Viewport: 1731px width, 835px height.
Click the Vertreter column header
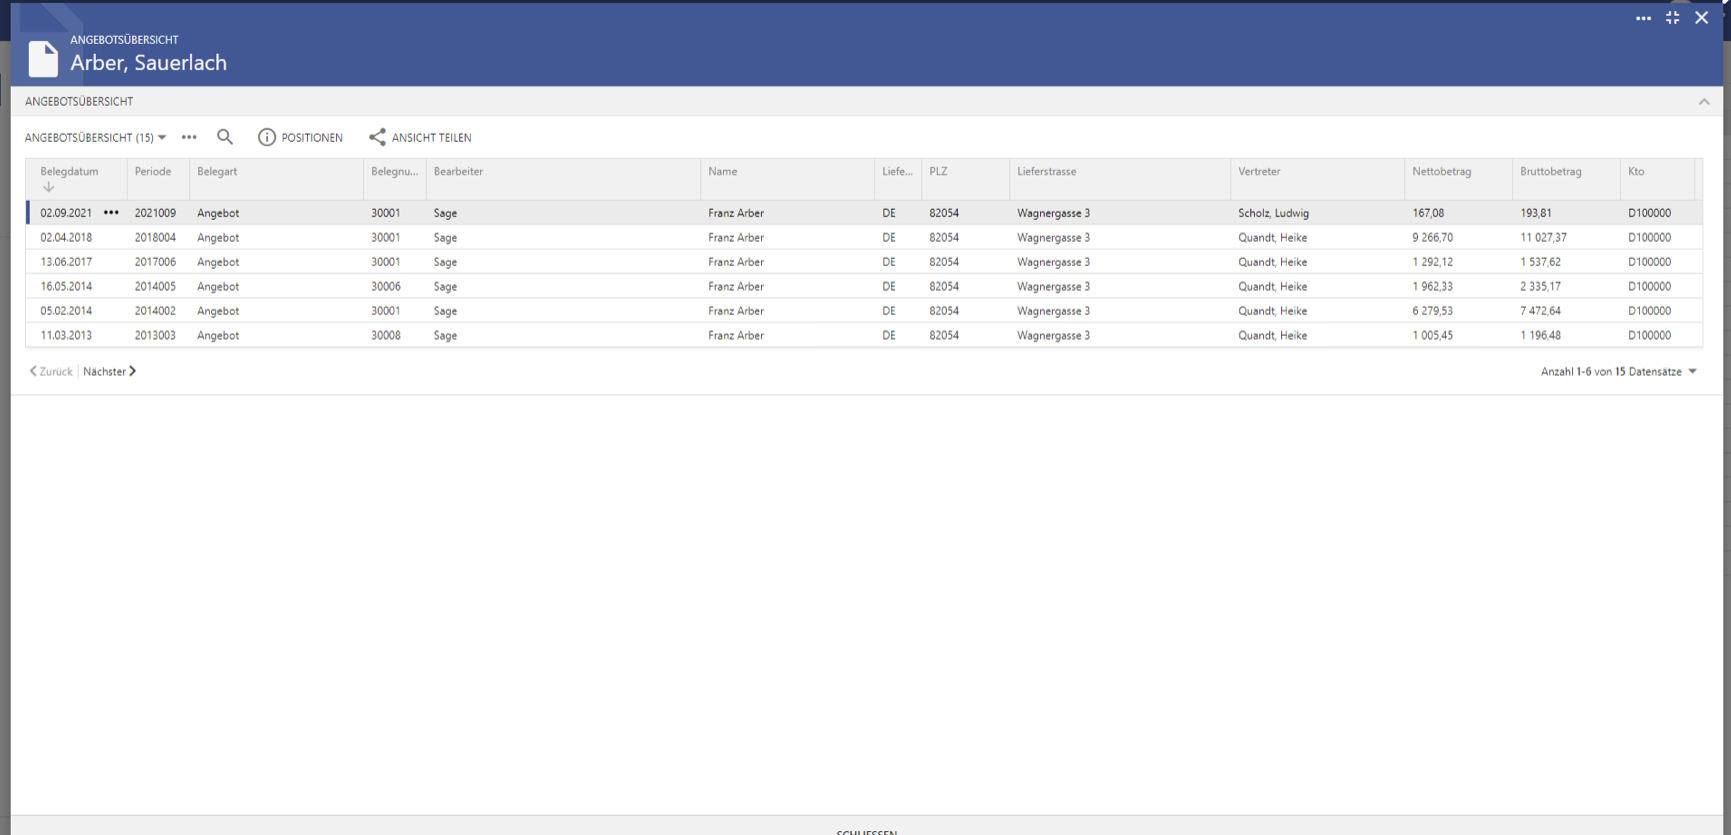[1258, 172]
